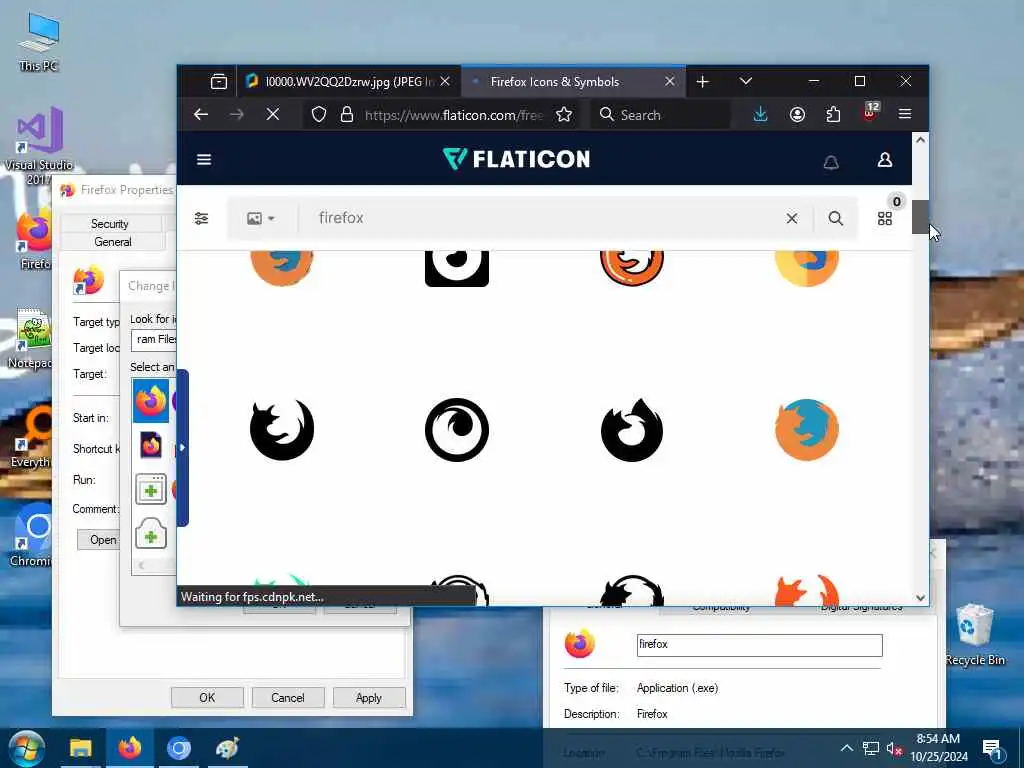Select the black flame fox icon
Screen dimensions: 1024x768
632,430
